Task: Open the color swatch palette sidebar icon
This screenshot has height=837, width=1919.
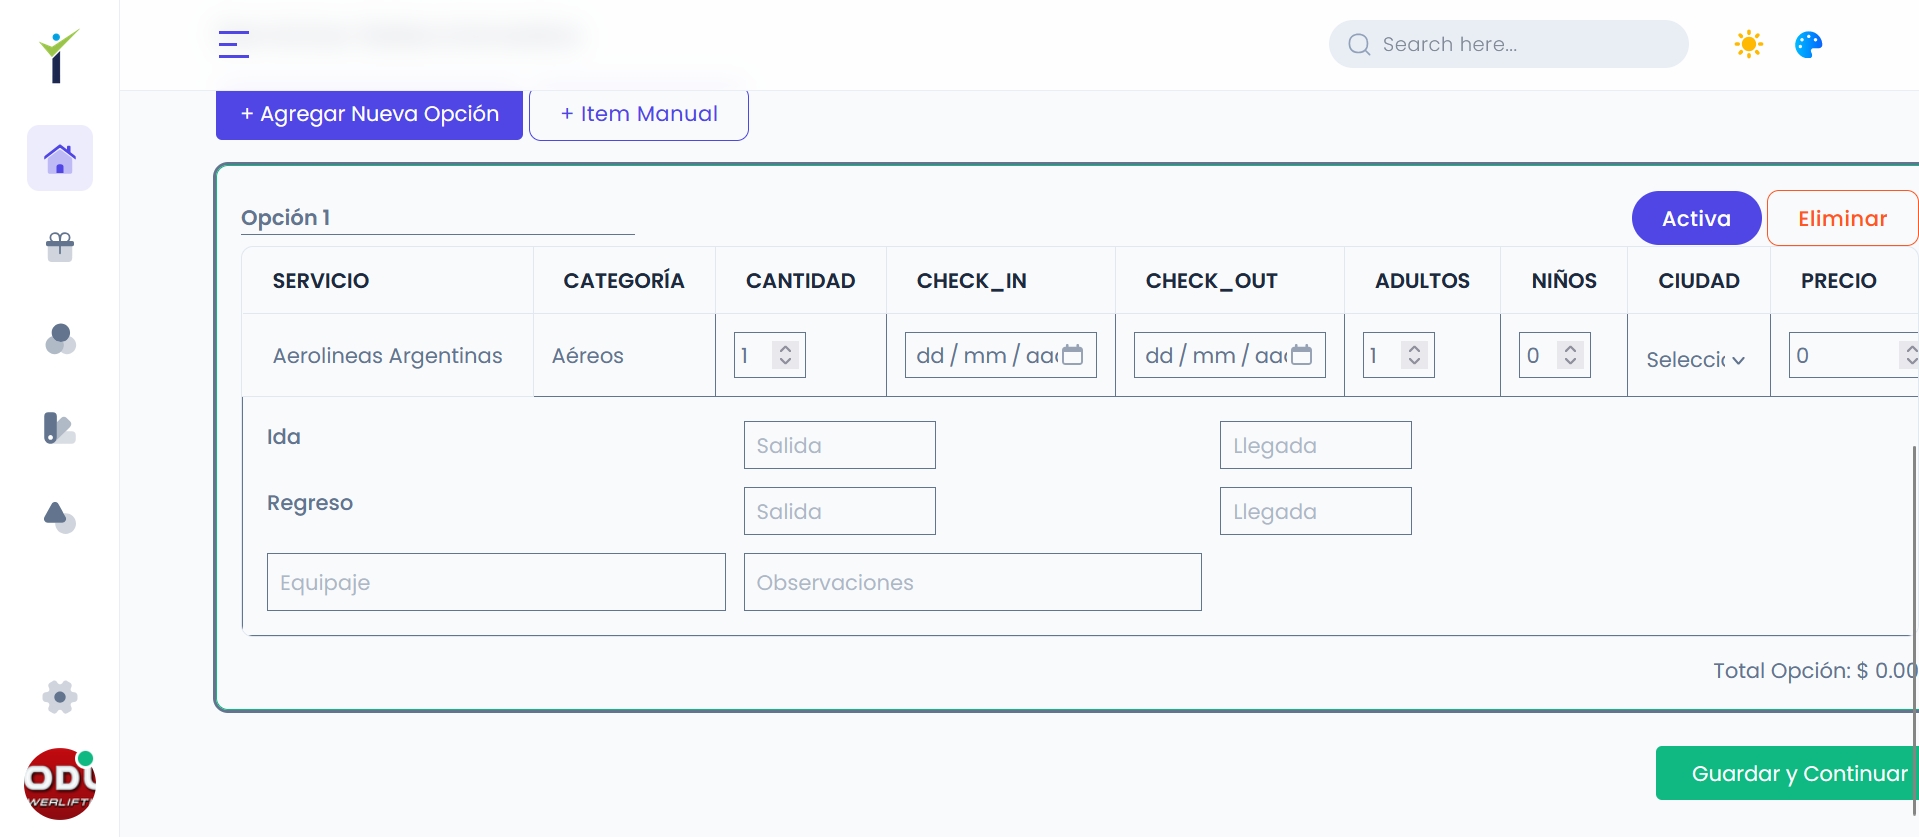Action: pyautogui.click(x=60, y=428)
